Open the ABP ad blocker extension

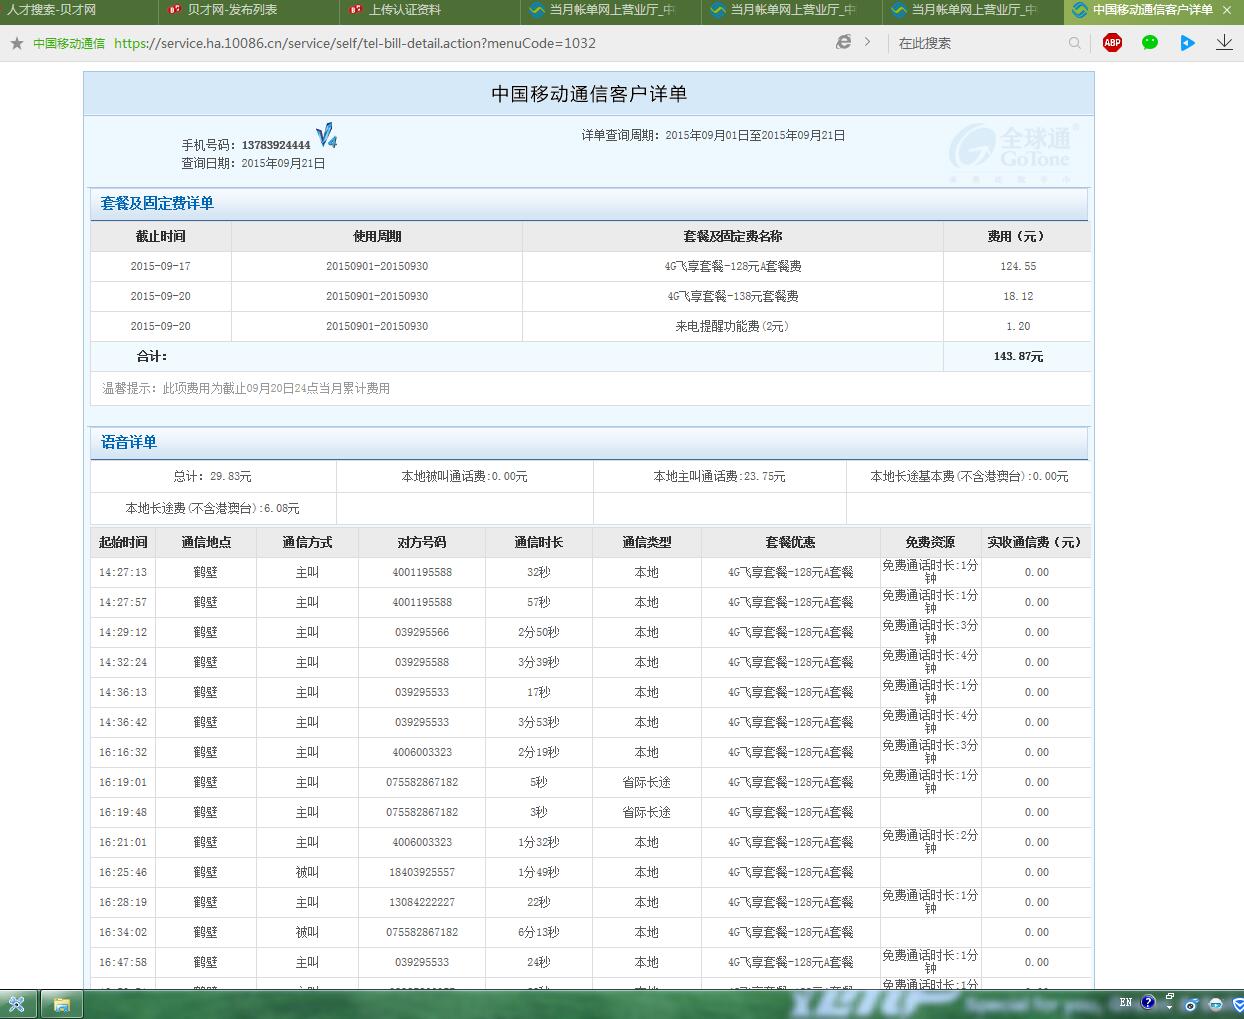1112,42
